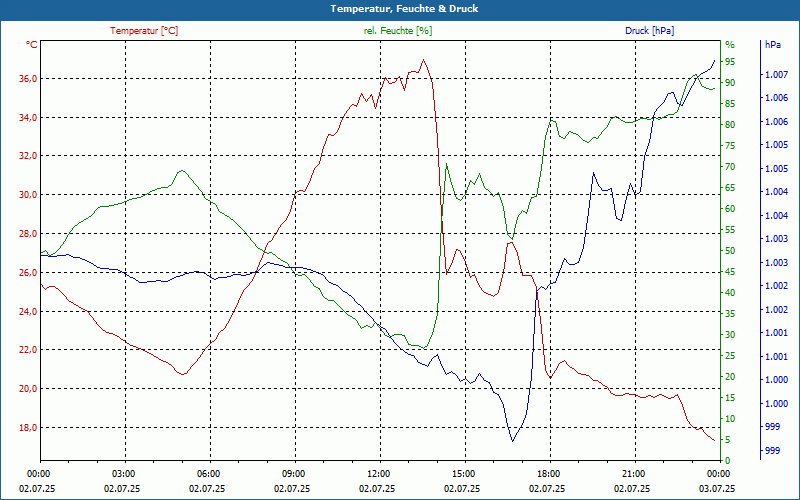The image size is (800, 500).
Task: Click the '10' humidity axis value
Action: point(730,419)
